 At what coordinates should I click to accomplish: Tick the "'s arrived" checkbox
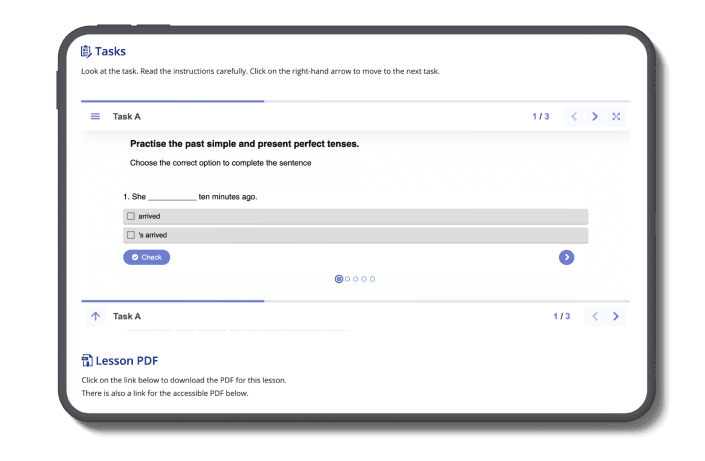(131, 235)
